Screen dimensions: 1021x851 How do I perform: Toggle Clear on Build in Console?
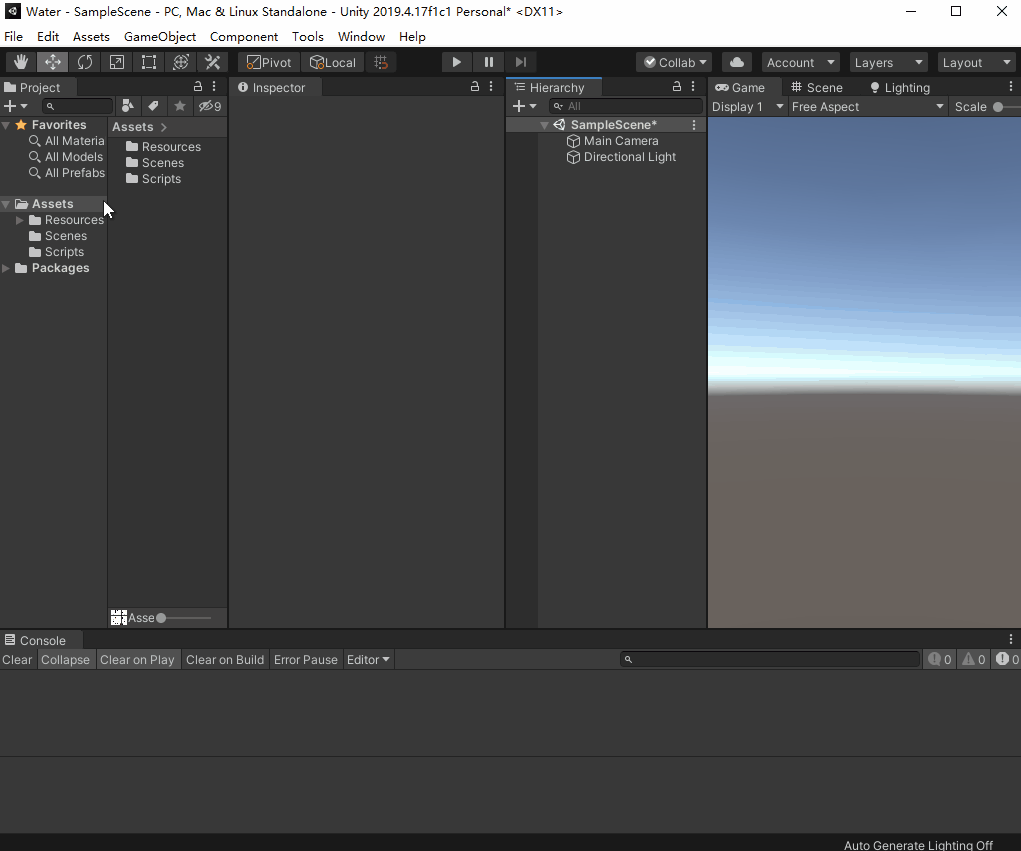click(x=225, y=660)
